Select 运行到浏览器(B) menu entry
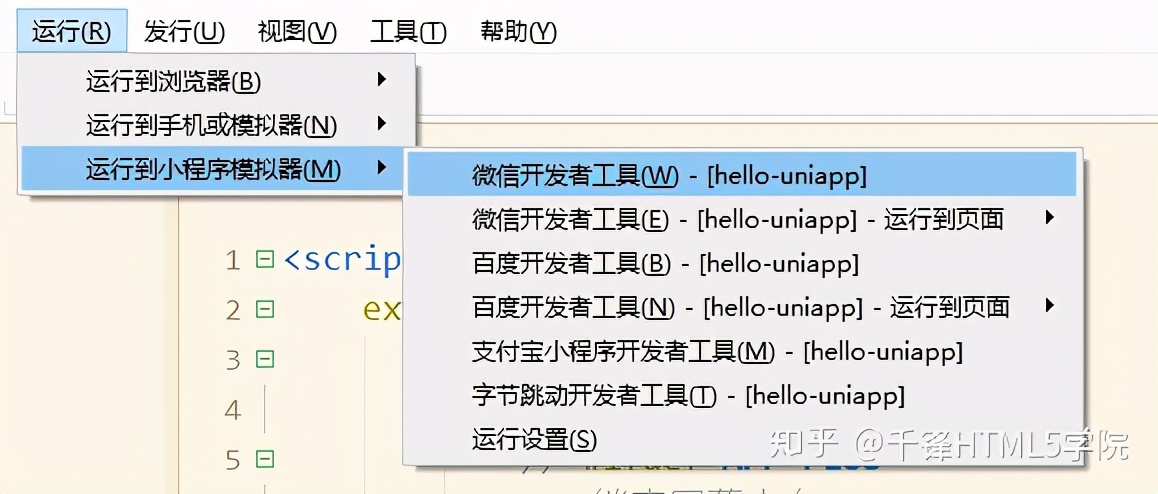The height and width of the screenshot is (494, 1158). (x=216, y=80)
